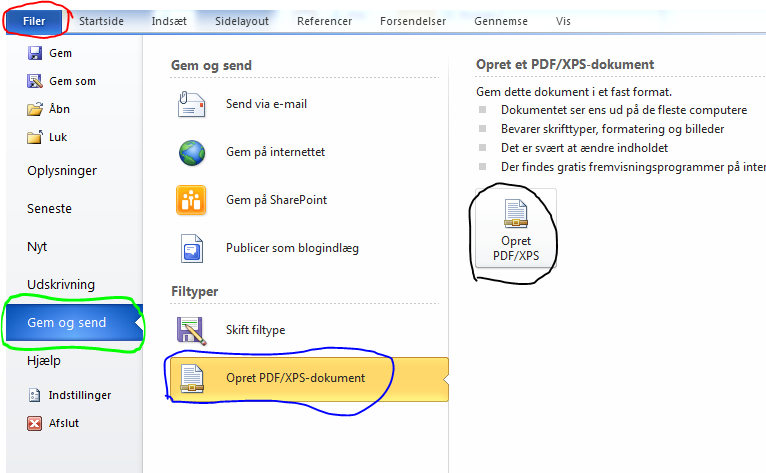Select the Gem på SharePoint option
Screen dimensions: 766x473
(x=276, y=200)
